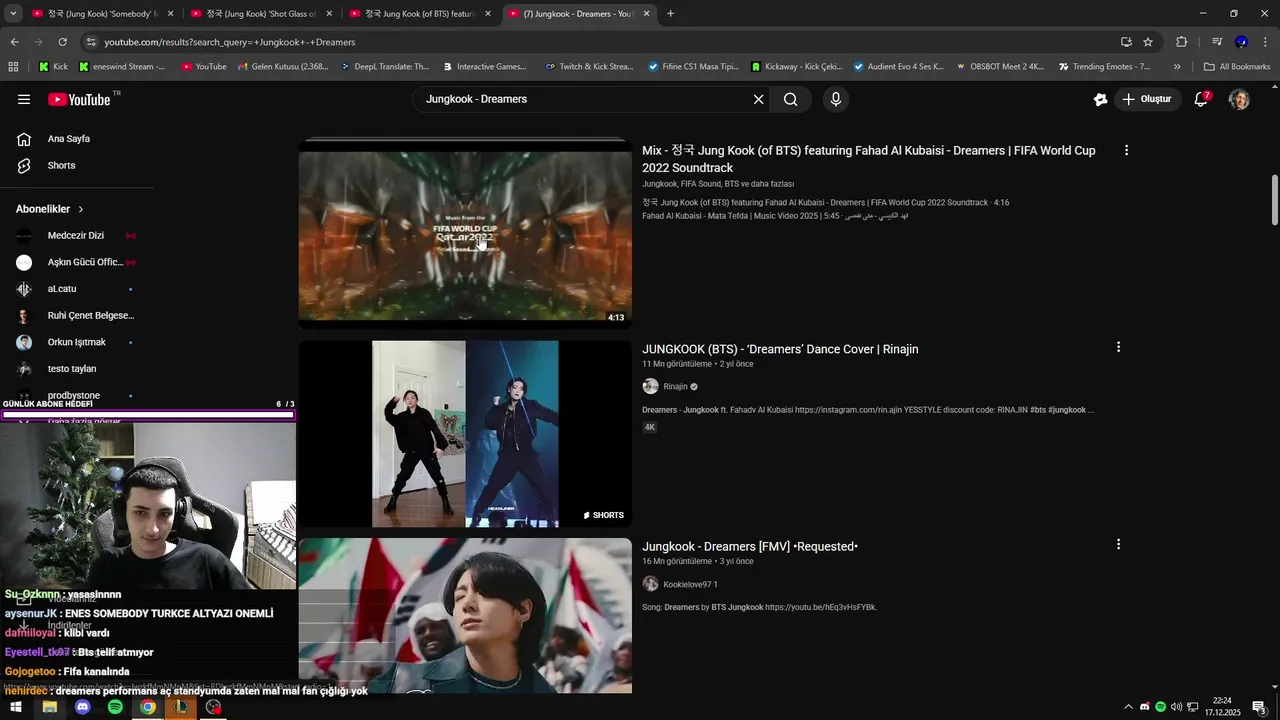Image resolution: width=1280 pixels, height=720 pixels.
Task: Open OBS Studio from taskbar
Action: coord(213,707)
